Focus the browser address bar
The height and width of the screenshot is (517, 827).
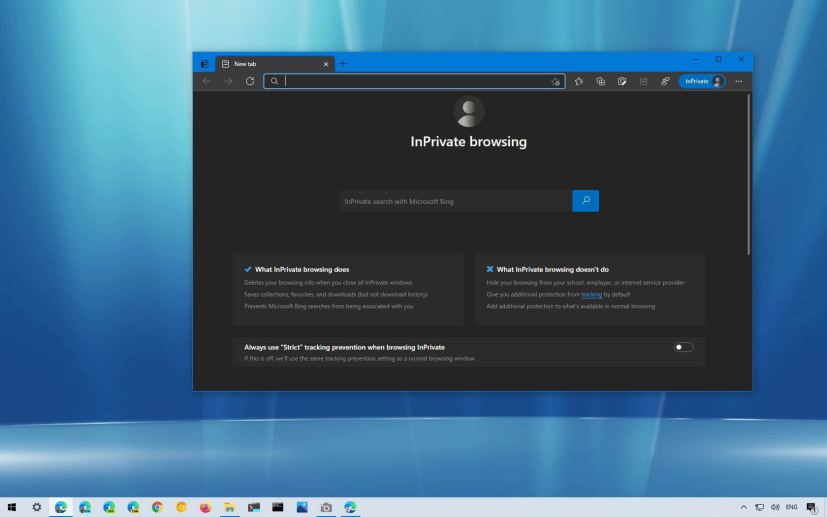coord(415,81)
